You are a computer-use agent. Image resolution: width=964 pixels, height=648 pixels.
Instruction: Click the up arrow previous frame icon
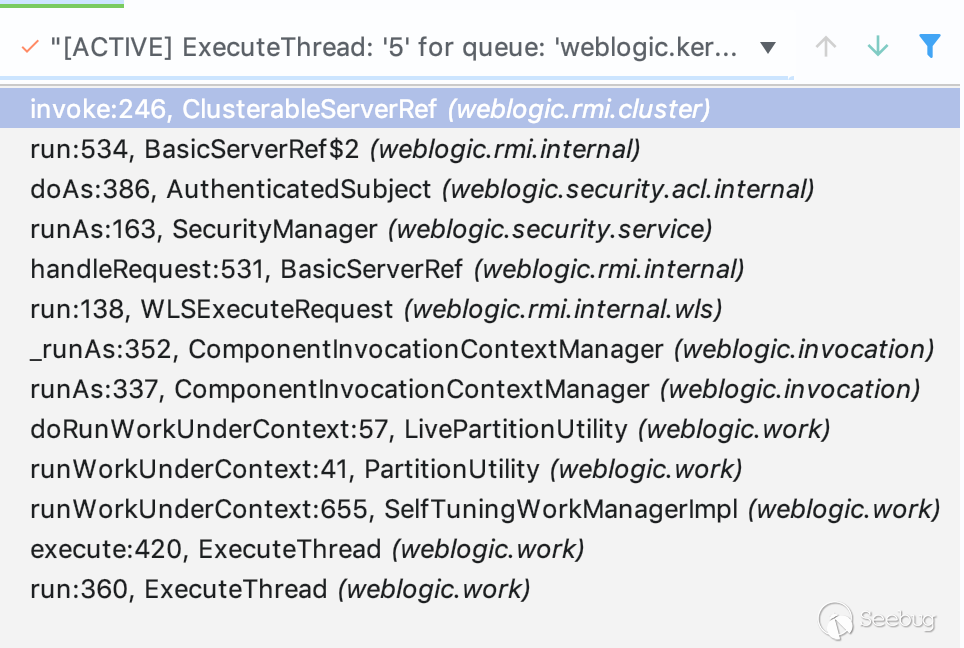(x=825, y=47)
